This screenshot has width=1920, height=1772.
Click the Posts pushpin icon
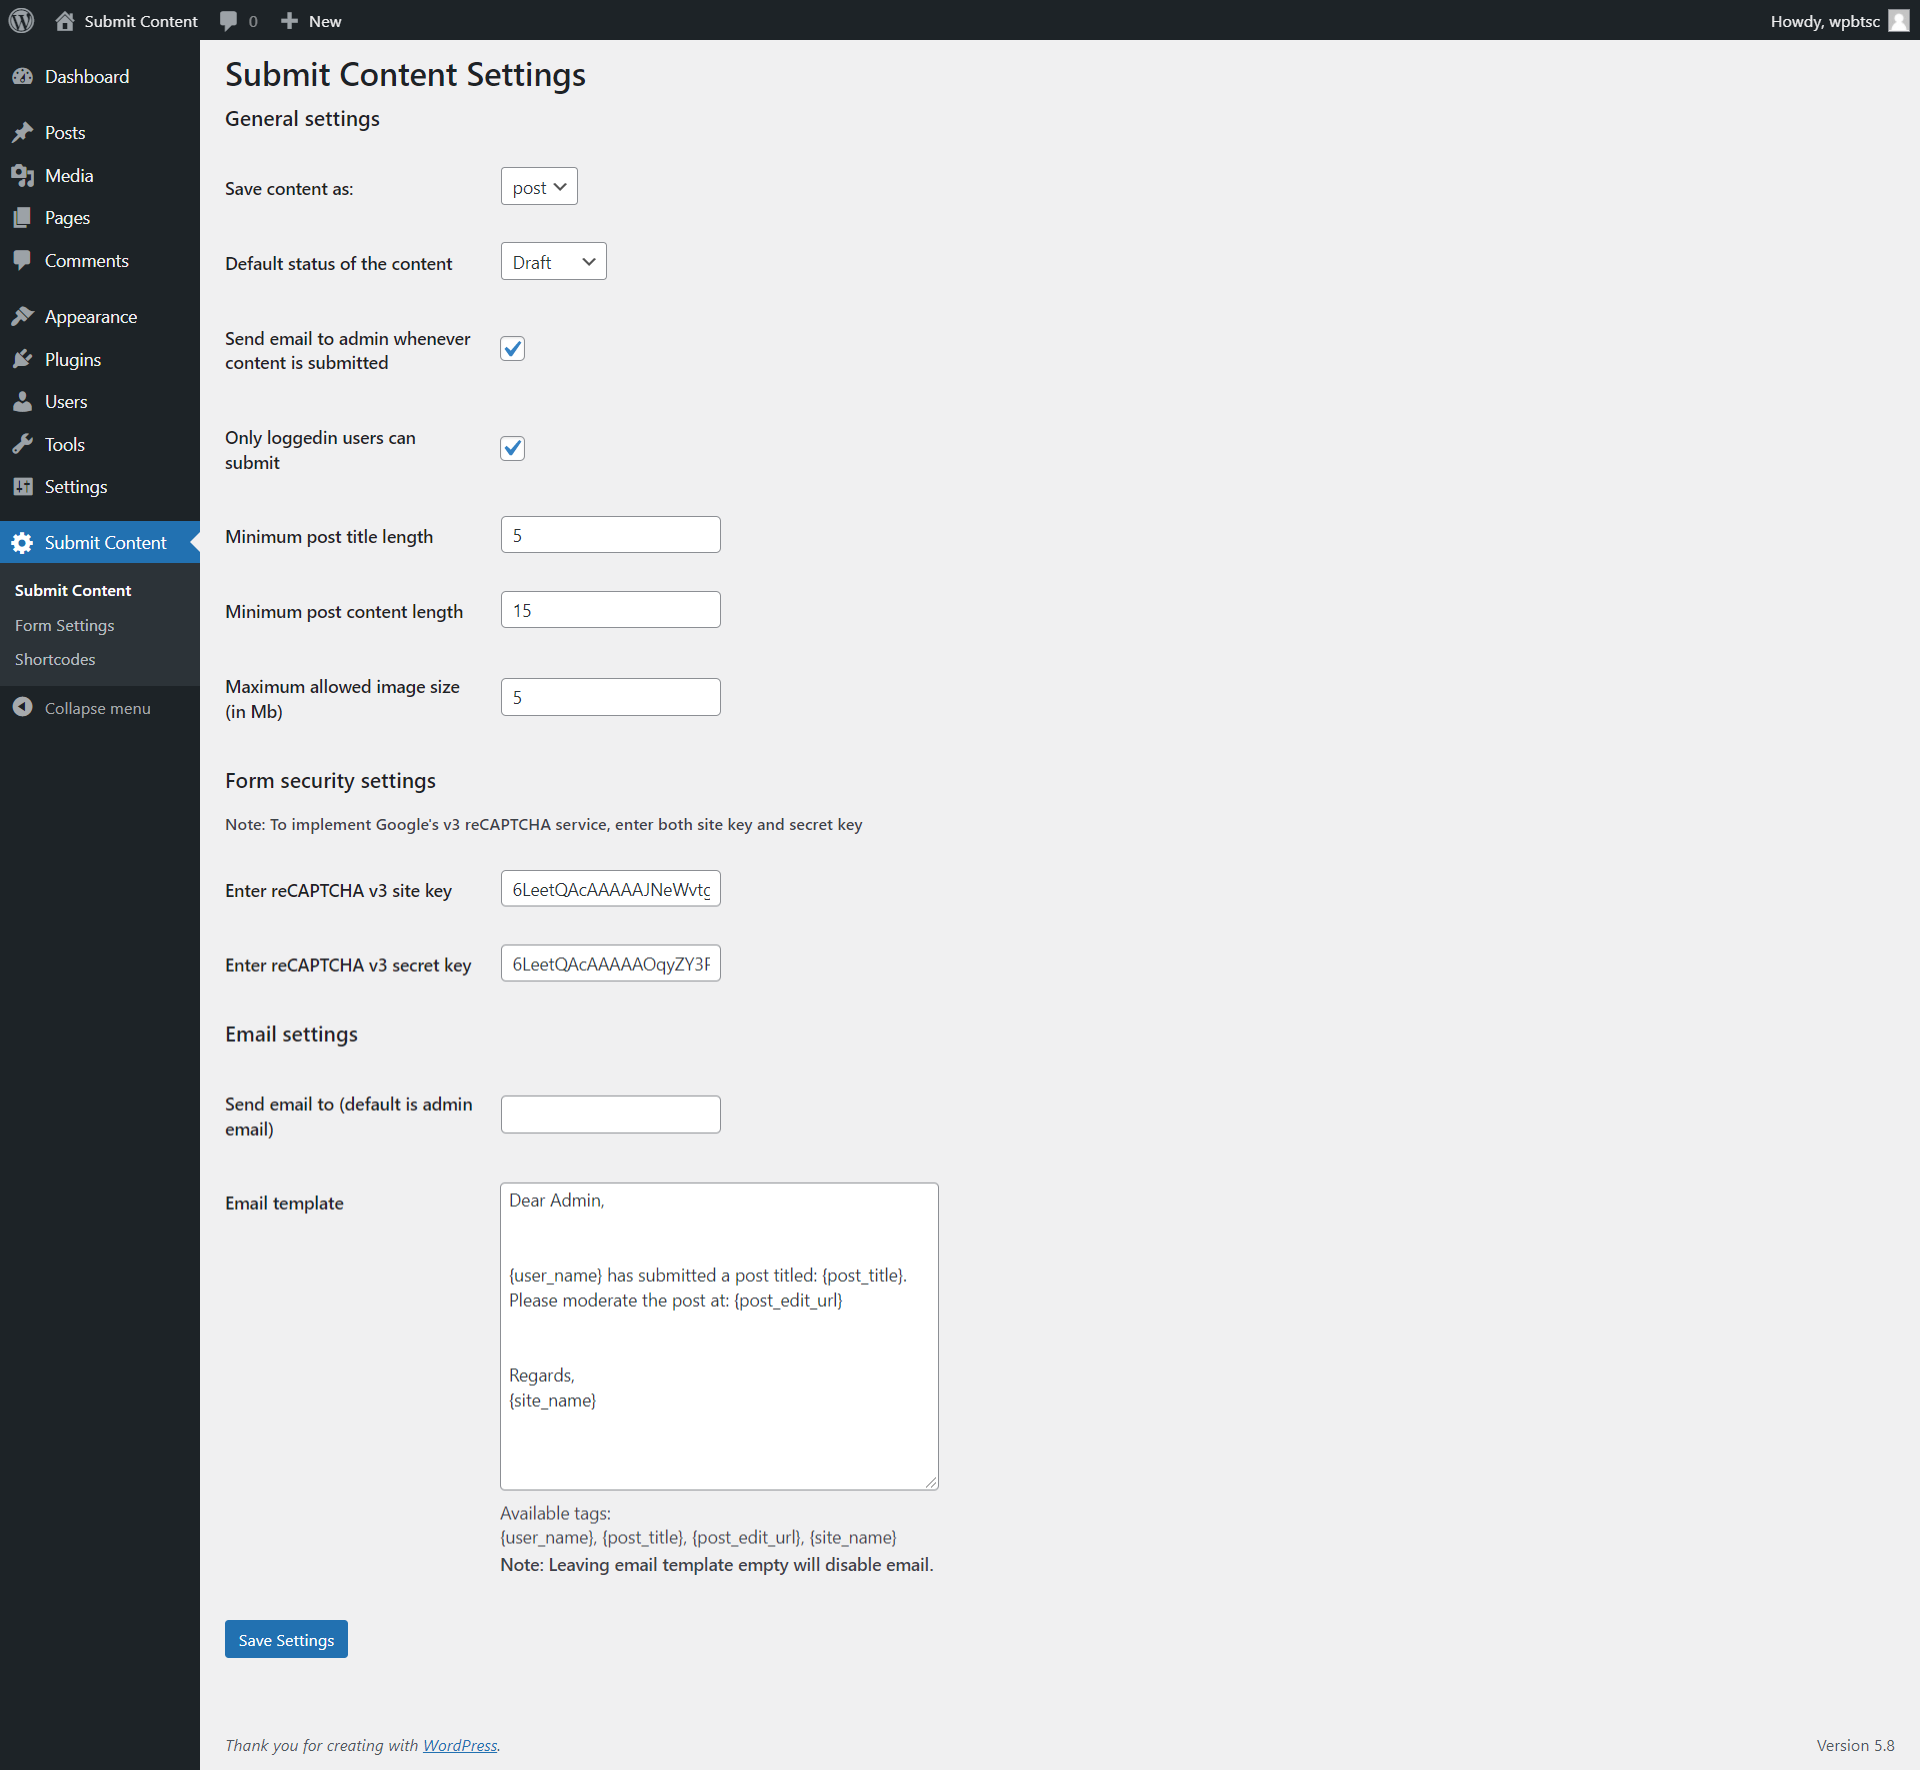[22, 133]
